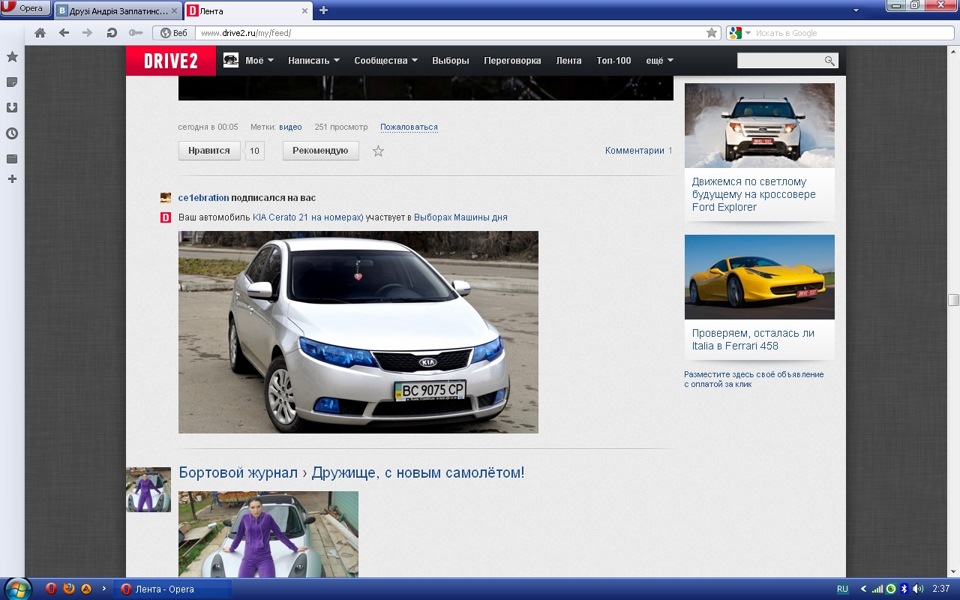Click author avatar beside Бортовой журнал
The height and width of the screenshot is (600, 960).
click(149, 489)
